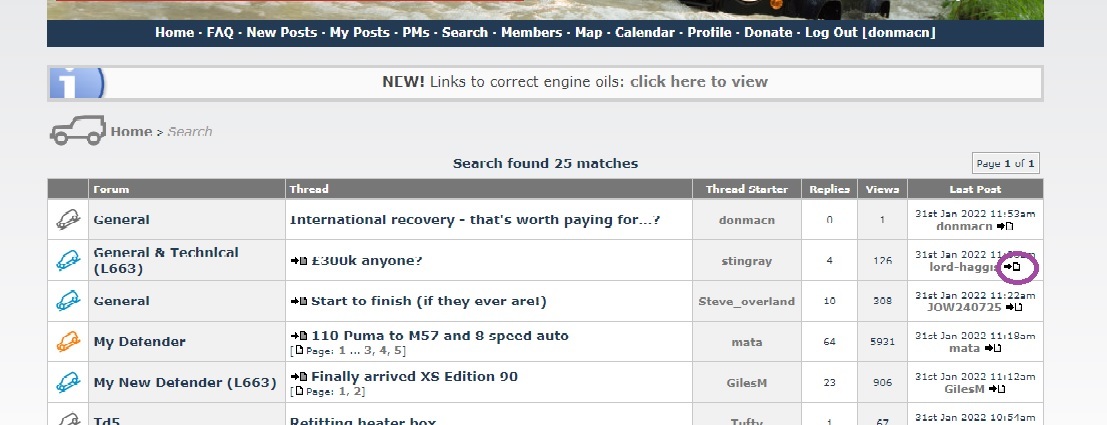Open '110 Puma to M57 and 8 speed auto' thread

pos(440,336)
